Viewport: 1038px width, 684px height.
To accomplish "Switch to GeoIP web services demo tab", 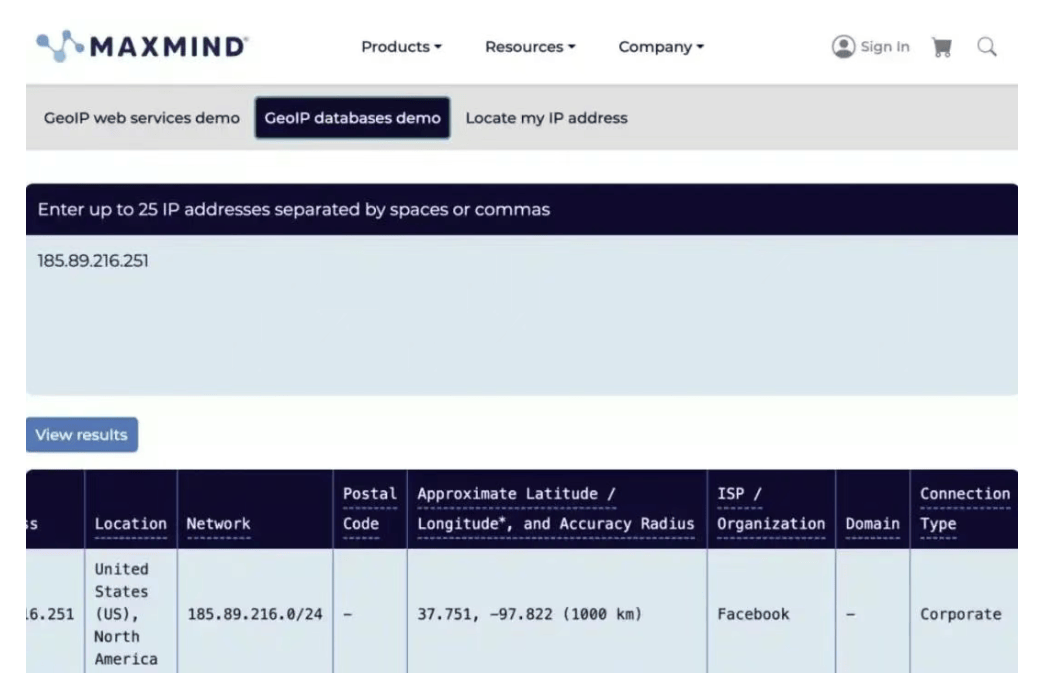I will coord(142,118).
